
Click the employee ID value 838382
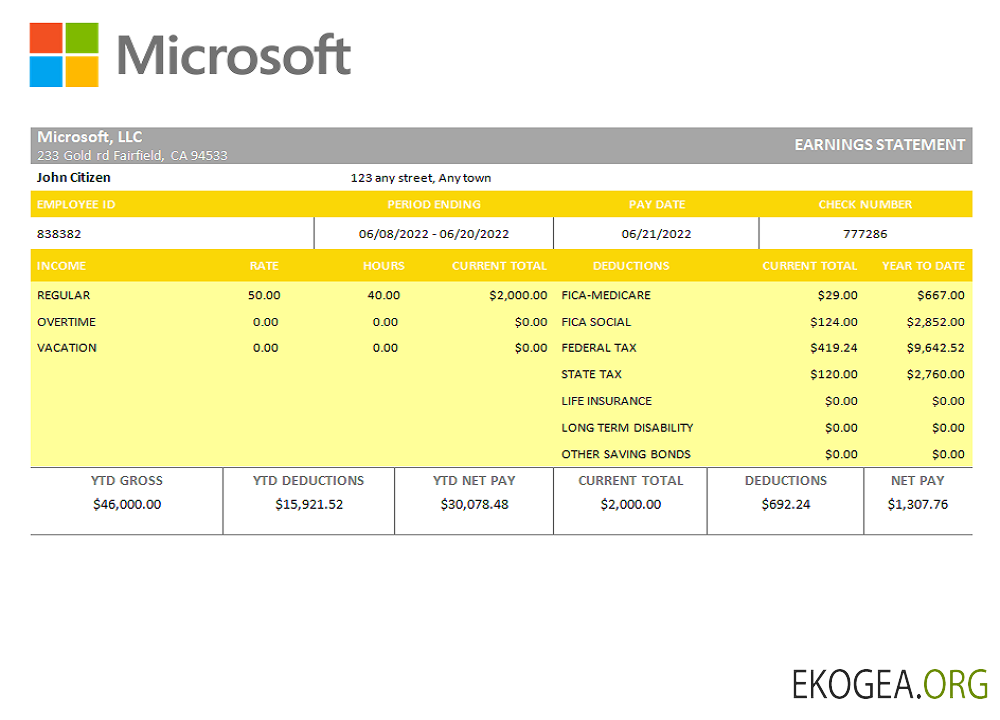click(59, 234)
